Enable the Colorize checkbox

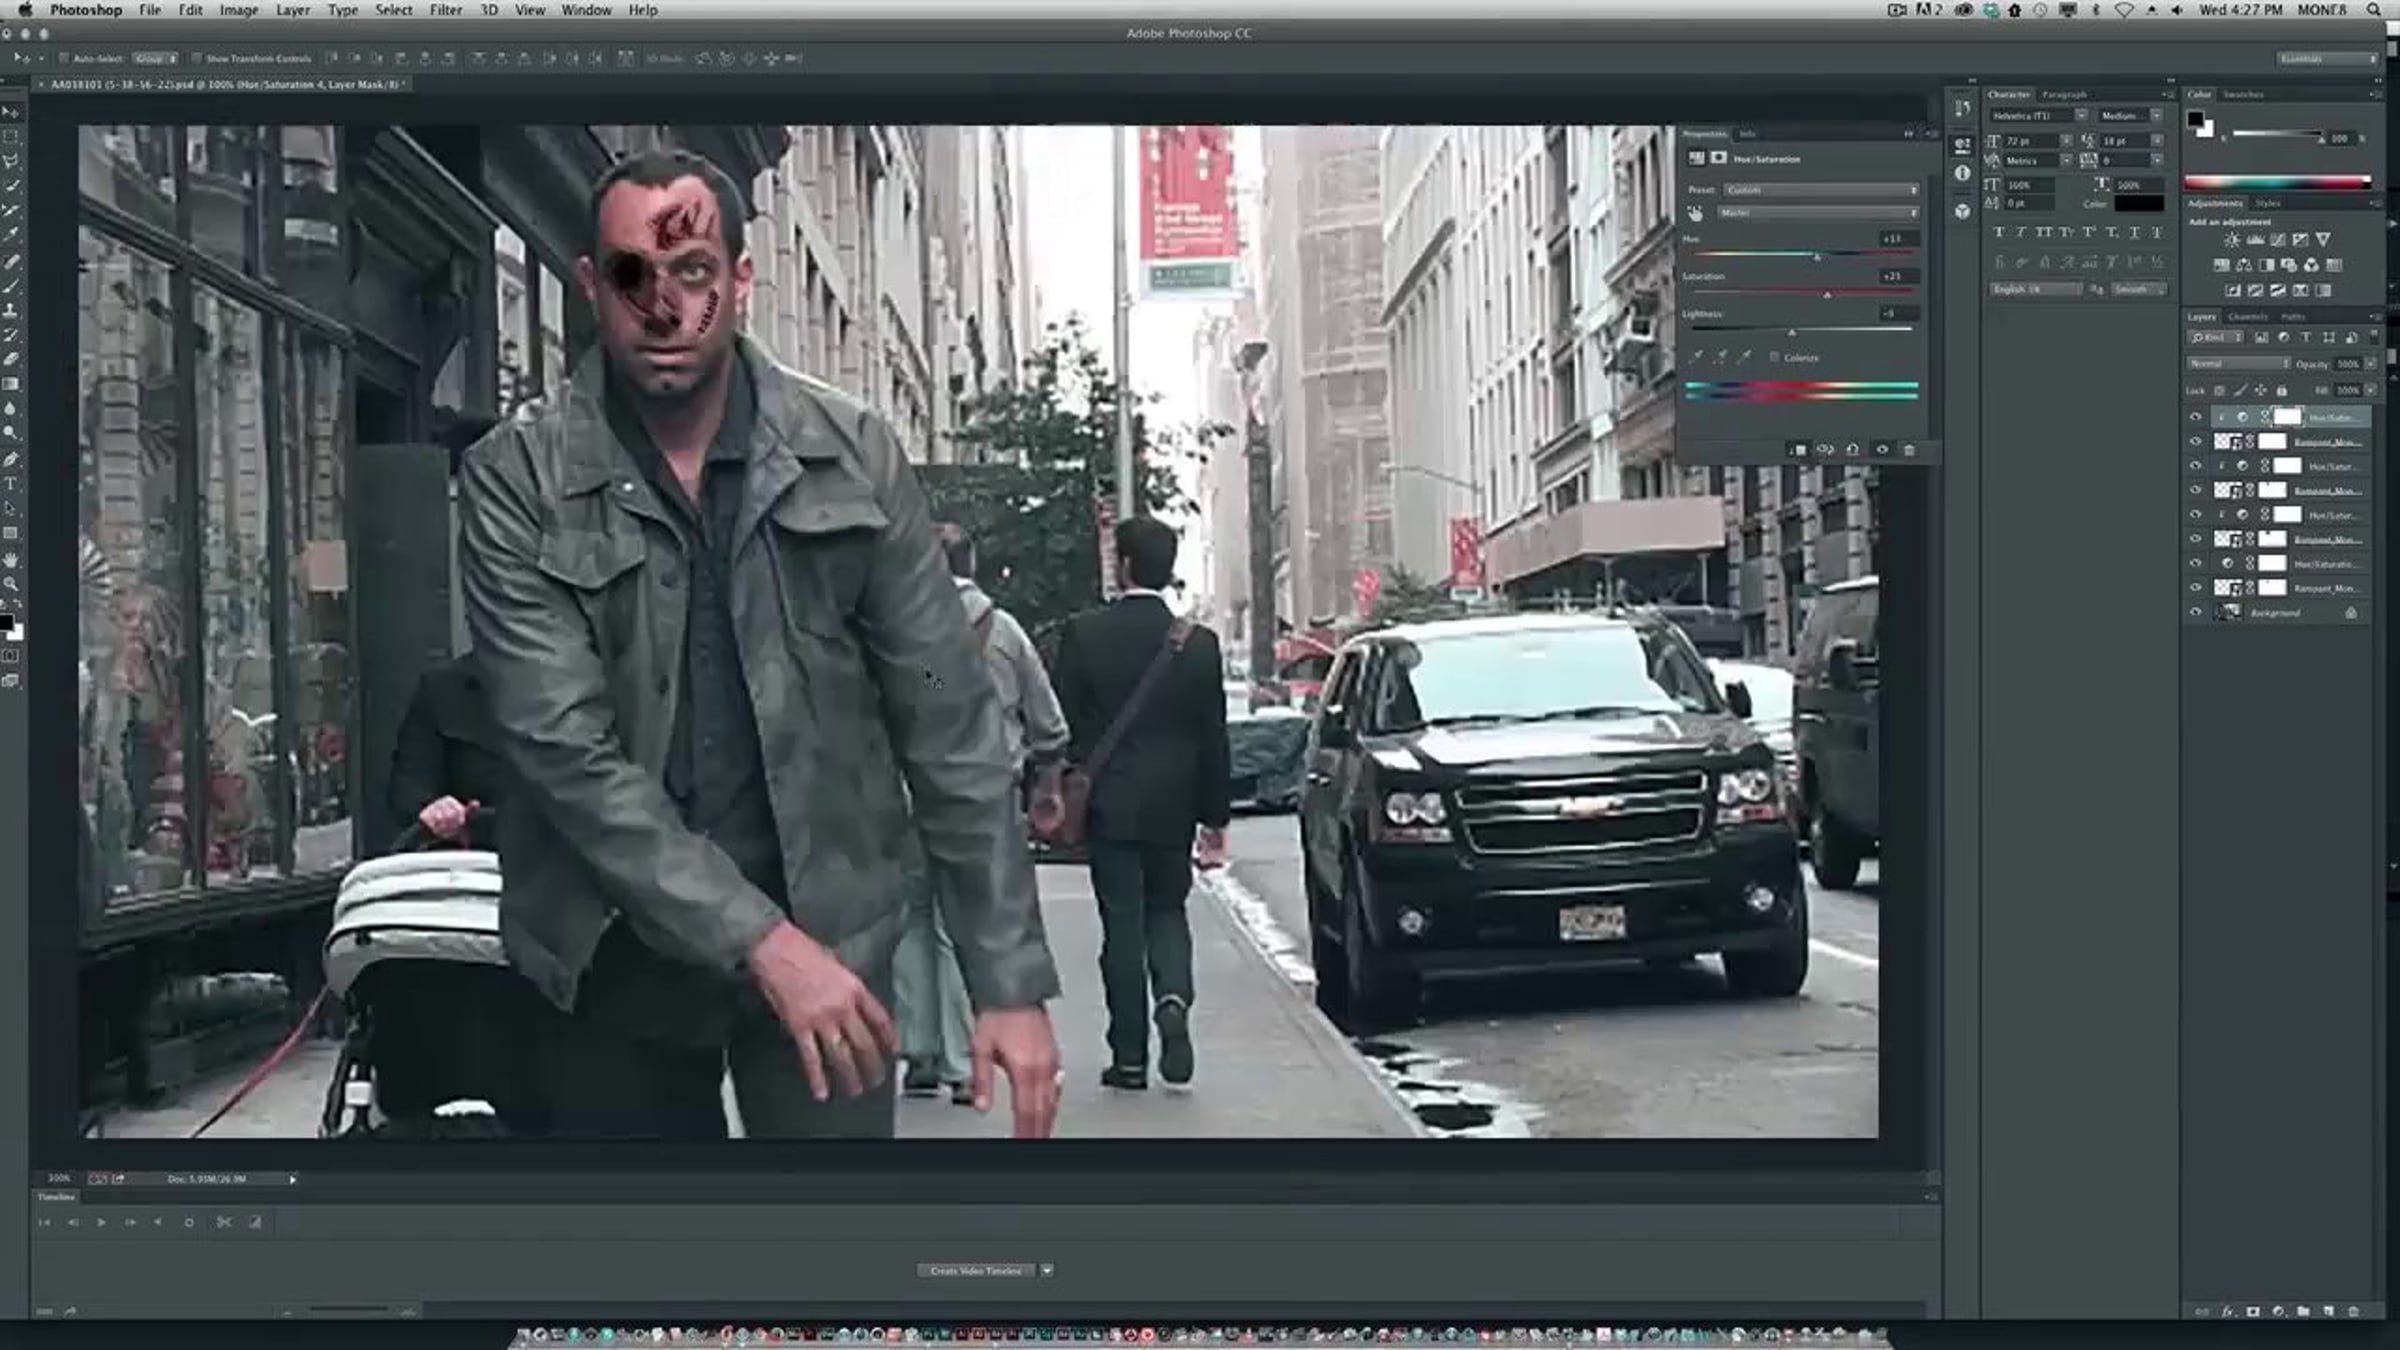click(1775, 357)
